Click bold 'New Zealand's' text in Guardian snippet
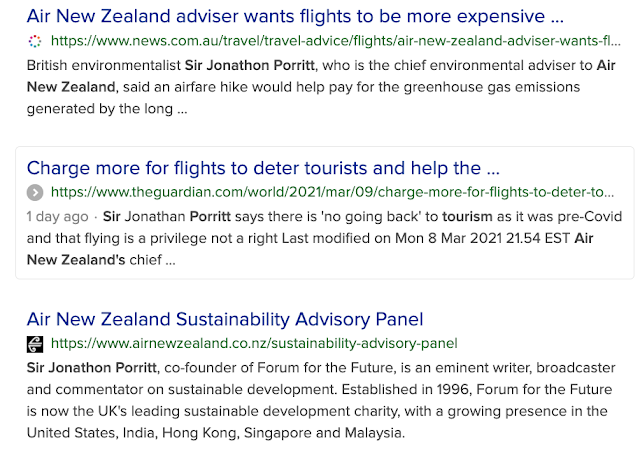The image size is (640, 453). (x=76, y=260)
